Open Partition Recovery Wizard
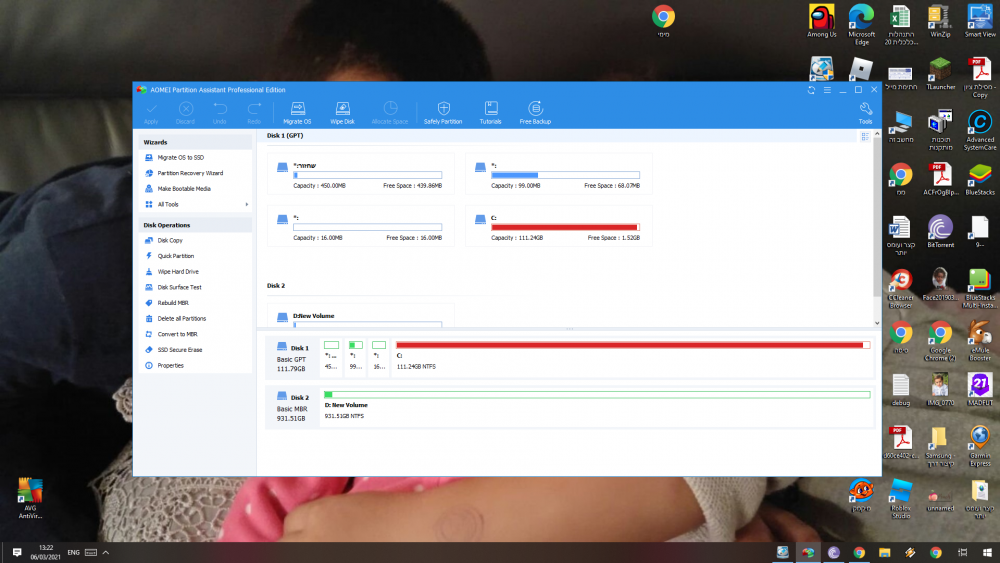This screenshot has height=563, width=1000. 190,173
